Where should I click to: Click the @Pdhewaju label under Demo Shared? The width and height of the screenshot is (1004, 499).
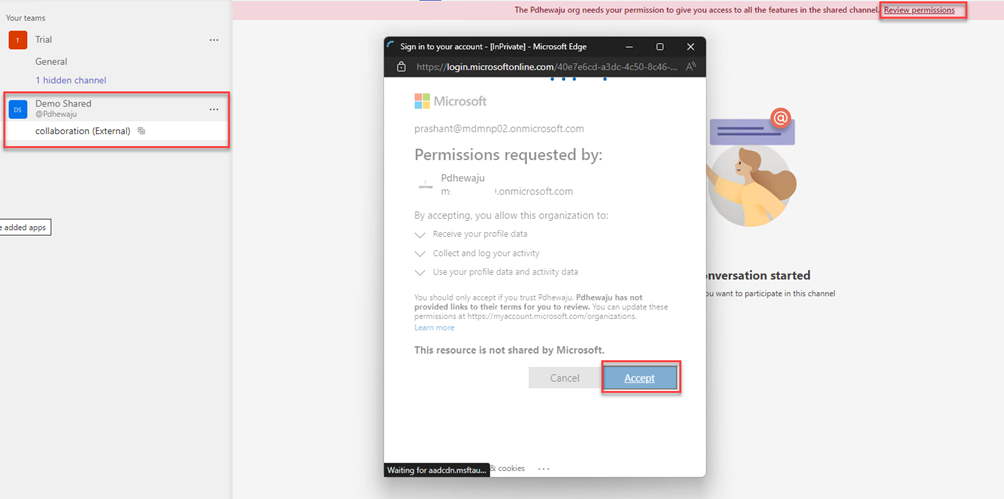pos(56,115)
